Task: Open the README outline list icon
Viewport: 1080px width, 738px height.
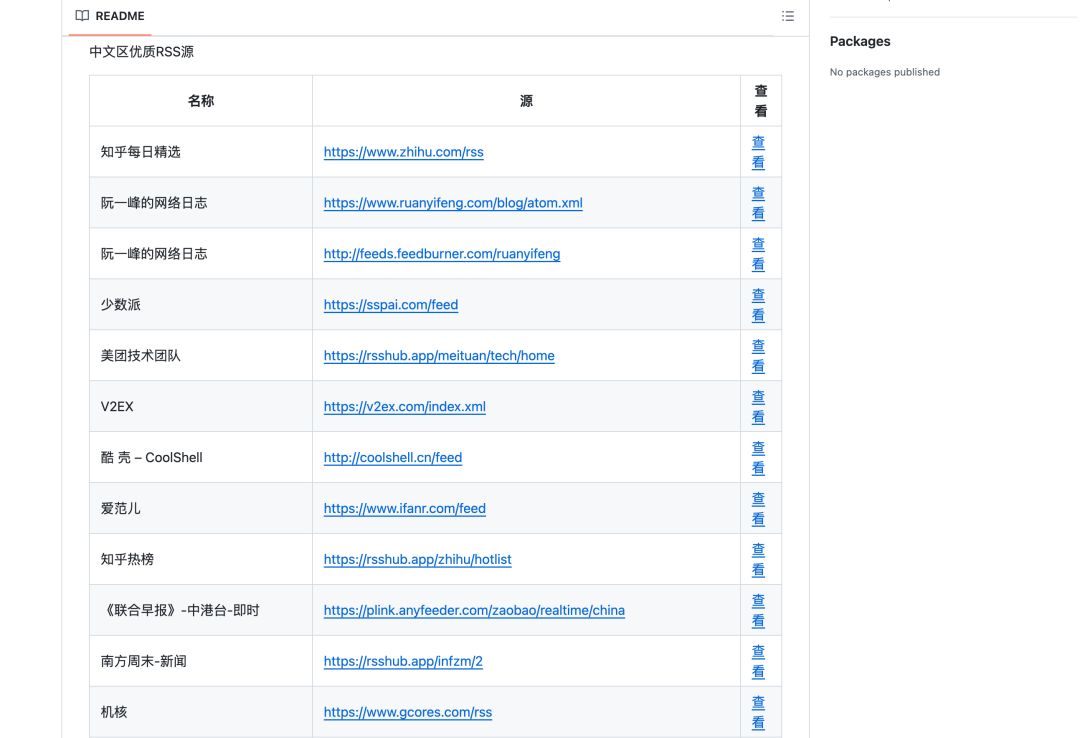Action: (788, 16)
